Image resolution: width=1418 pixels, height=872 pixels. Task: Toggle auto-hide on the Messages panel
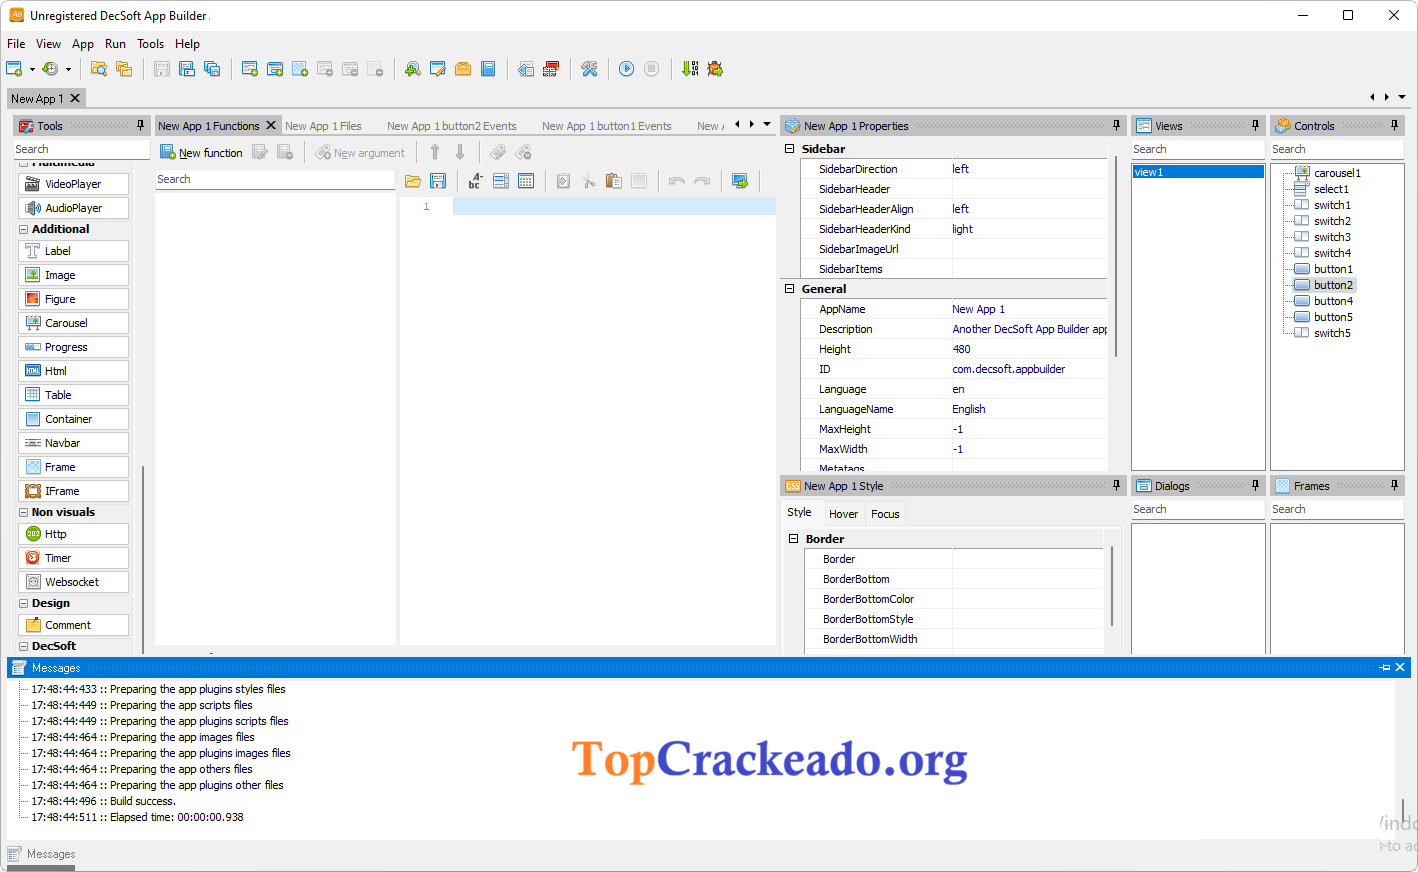tap(1386, 667)
